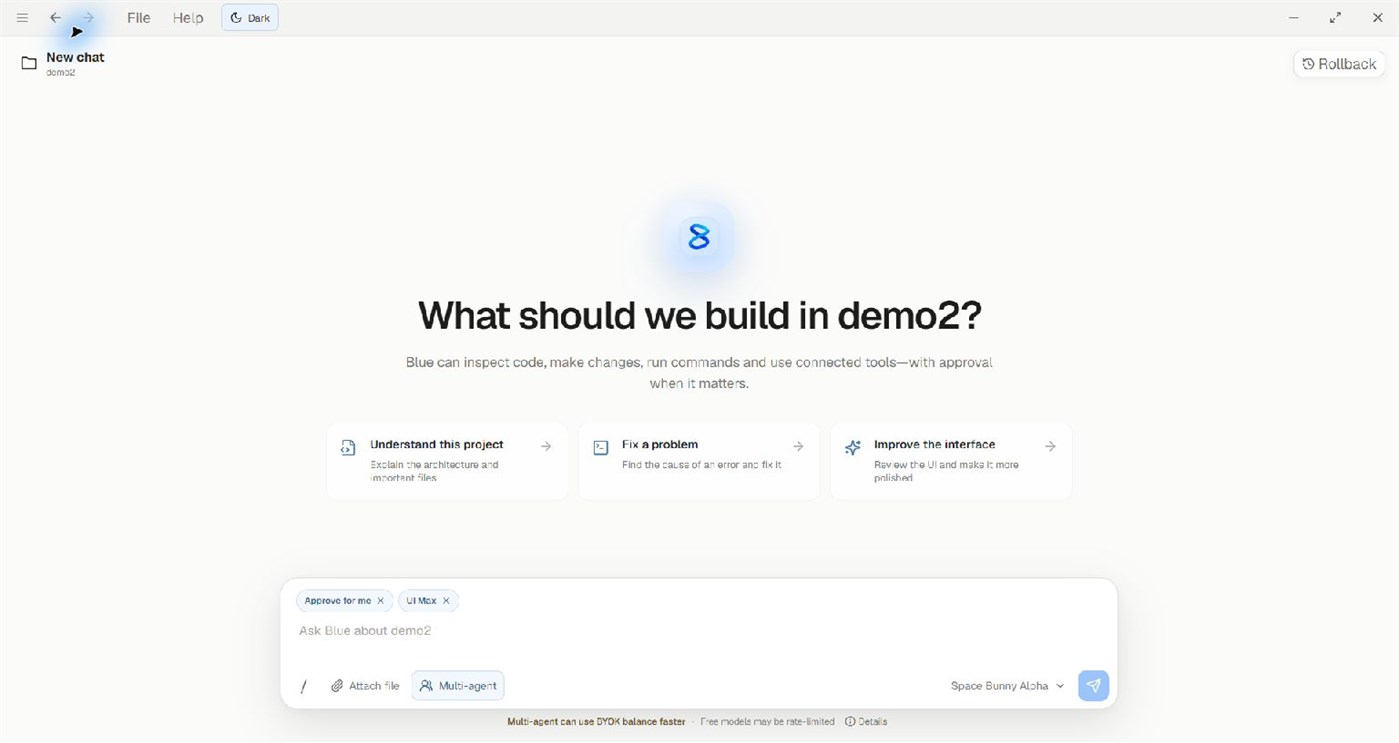Minimize the application window
1399x743 pixels.
1293,18
